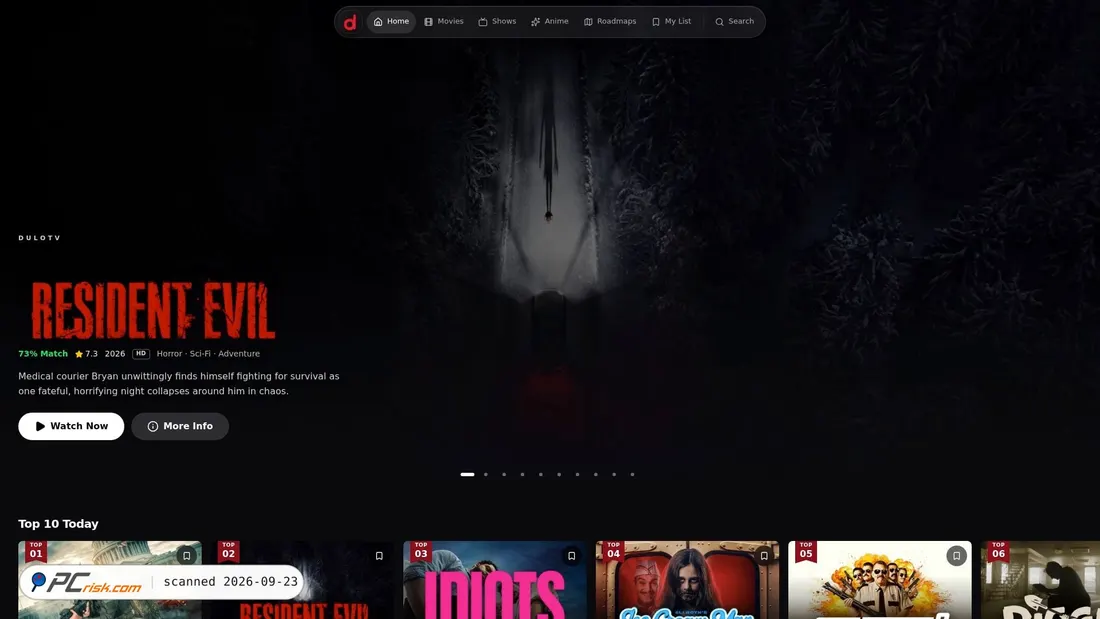
Task: Switch to the Anime section
Action: (x=550, y=22)
